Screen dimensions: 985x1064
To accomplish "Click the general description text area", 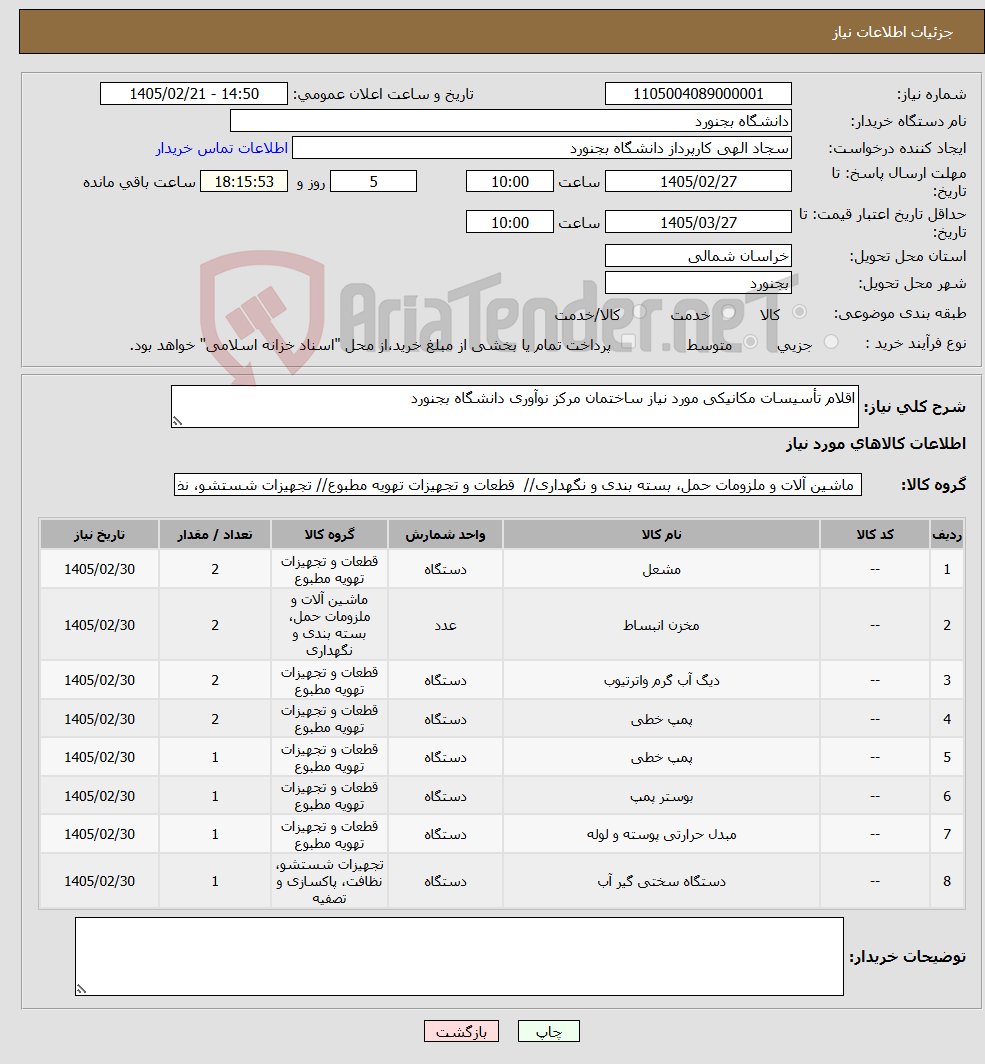I will coord(514,406).
